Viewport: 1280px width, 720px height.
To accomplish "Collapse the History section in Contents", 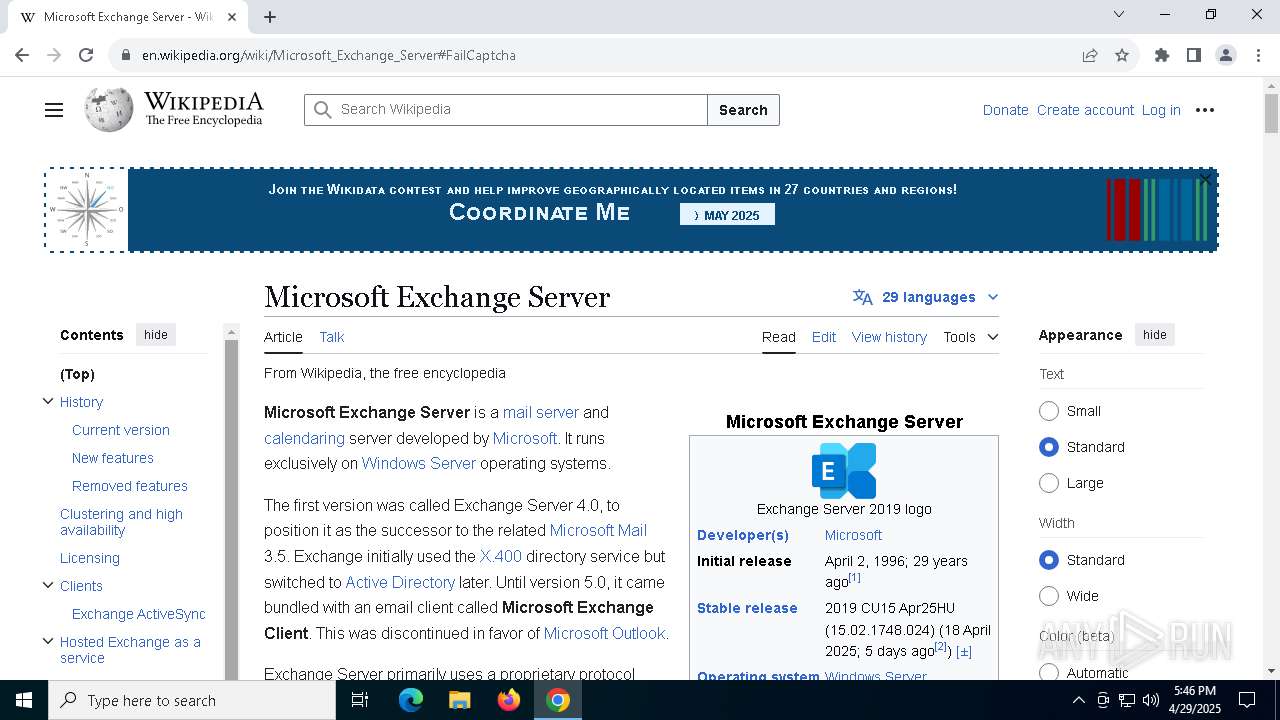I will click(47, 401).
